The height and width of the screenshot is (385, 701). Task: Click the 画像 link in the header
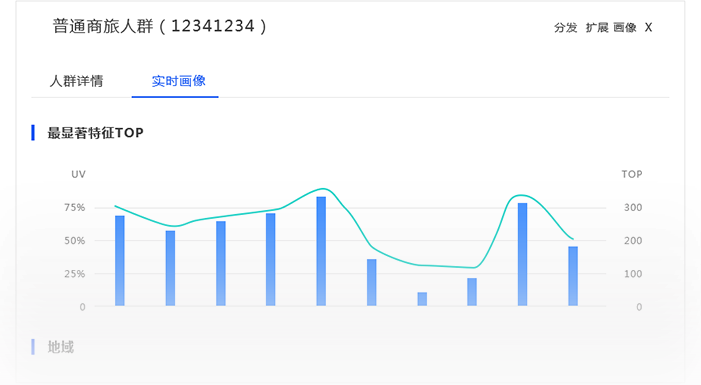pos(625,28)
